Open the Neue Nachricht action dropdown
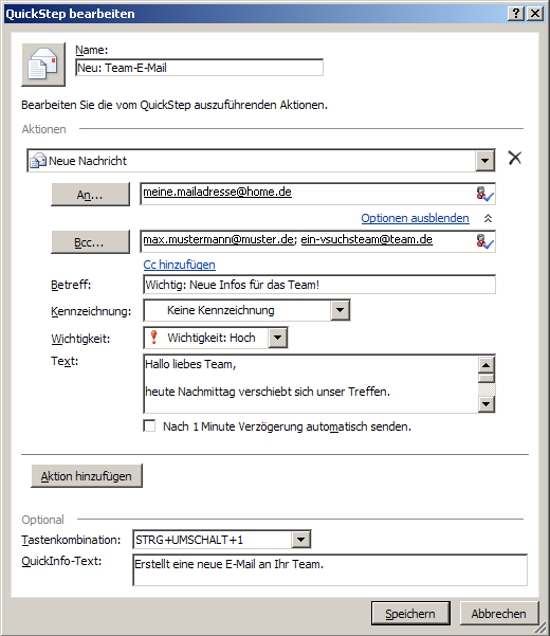Image resolution: width=550 pixels, height=636 pixels. point(485,161)
